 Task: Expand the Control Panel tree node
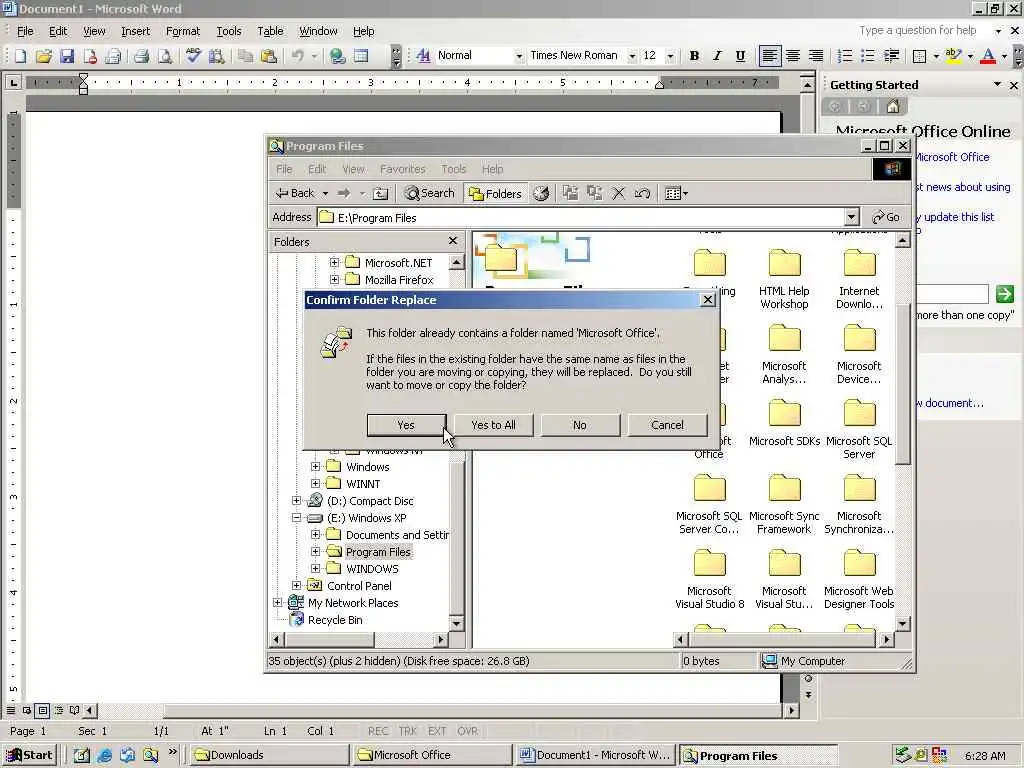click(296, 586)
